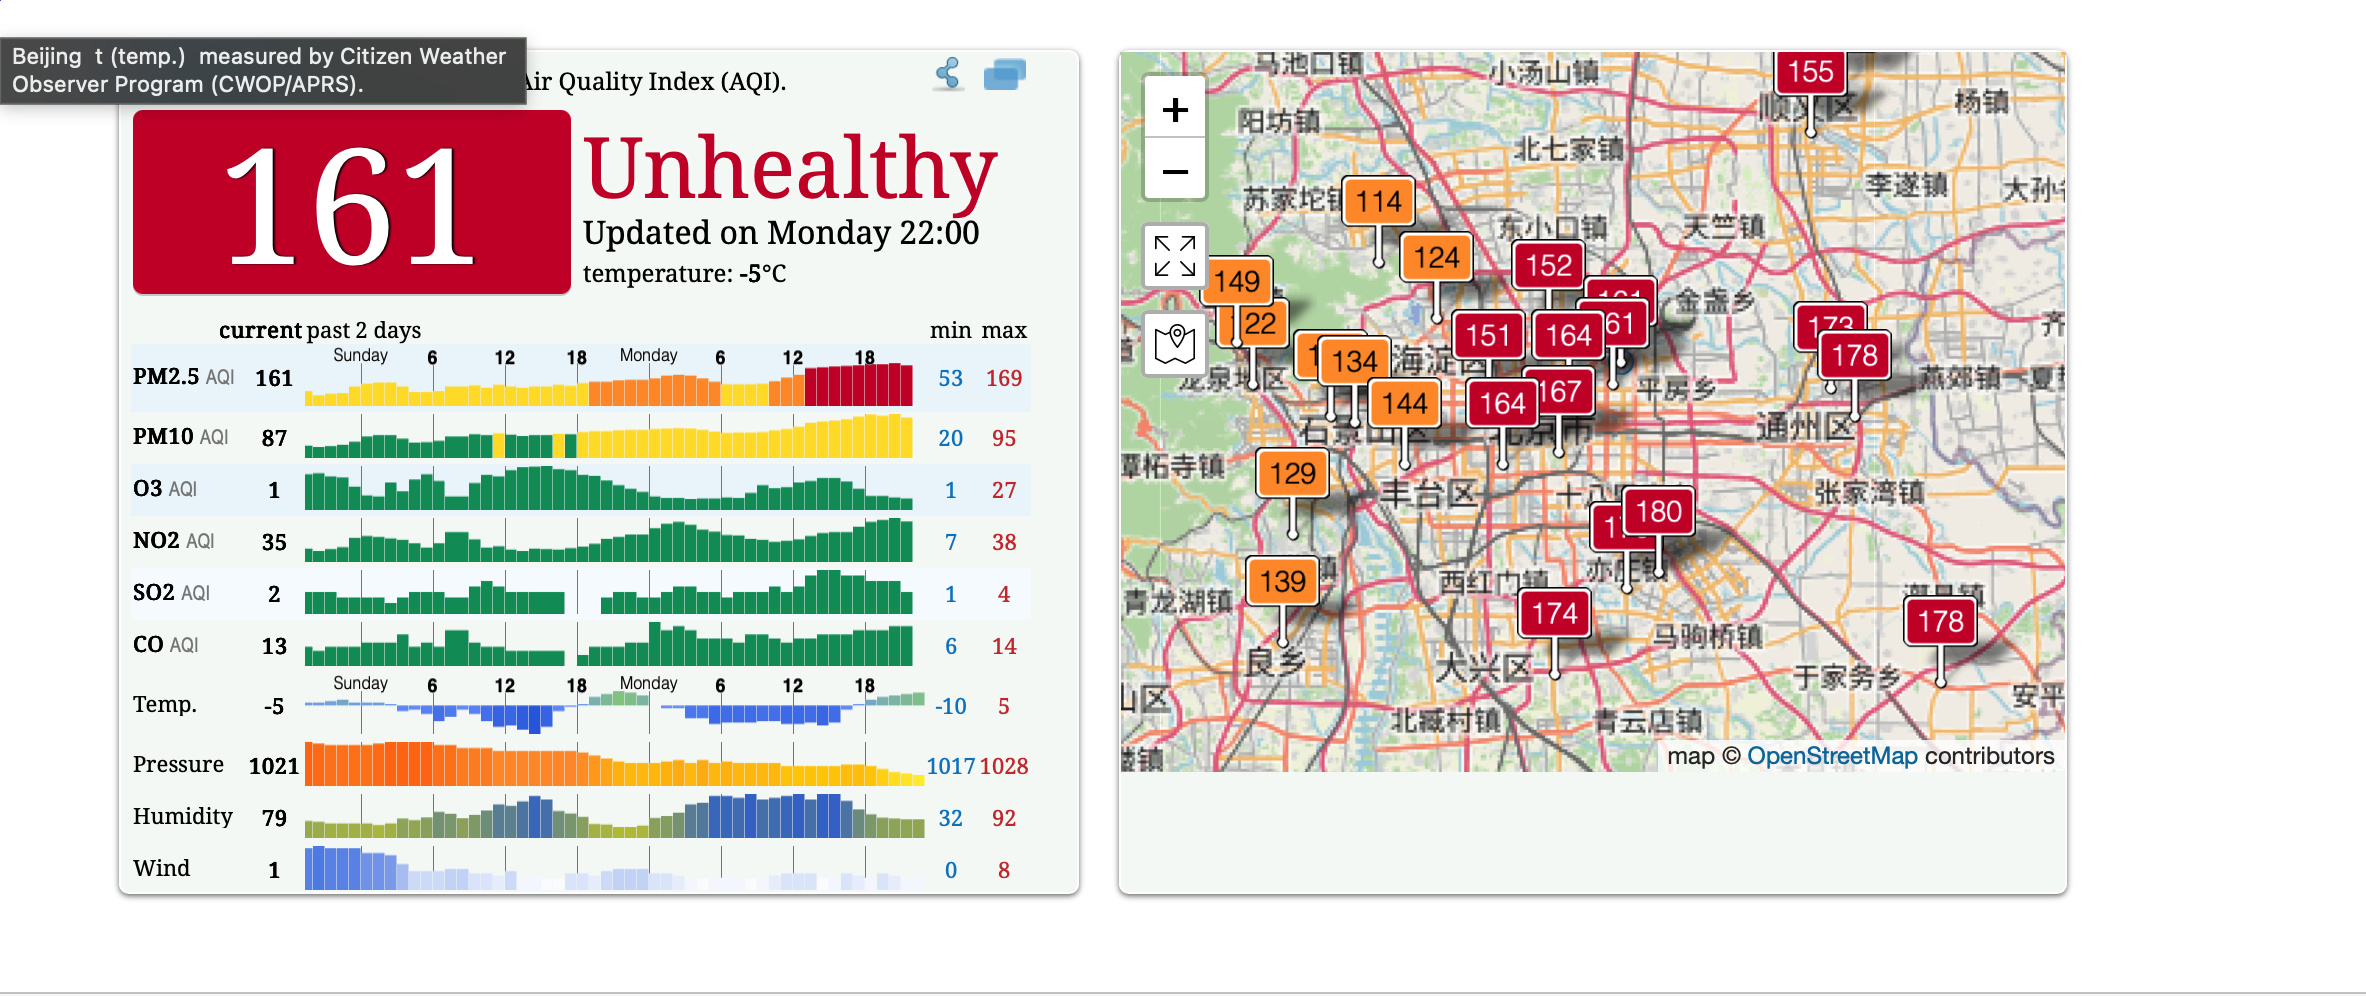Viewport: 2366px width, 996px height.
Task: Click the Pressure row label
Action: [178, 765]
